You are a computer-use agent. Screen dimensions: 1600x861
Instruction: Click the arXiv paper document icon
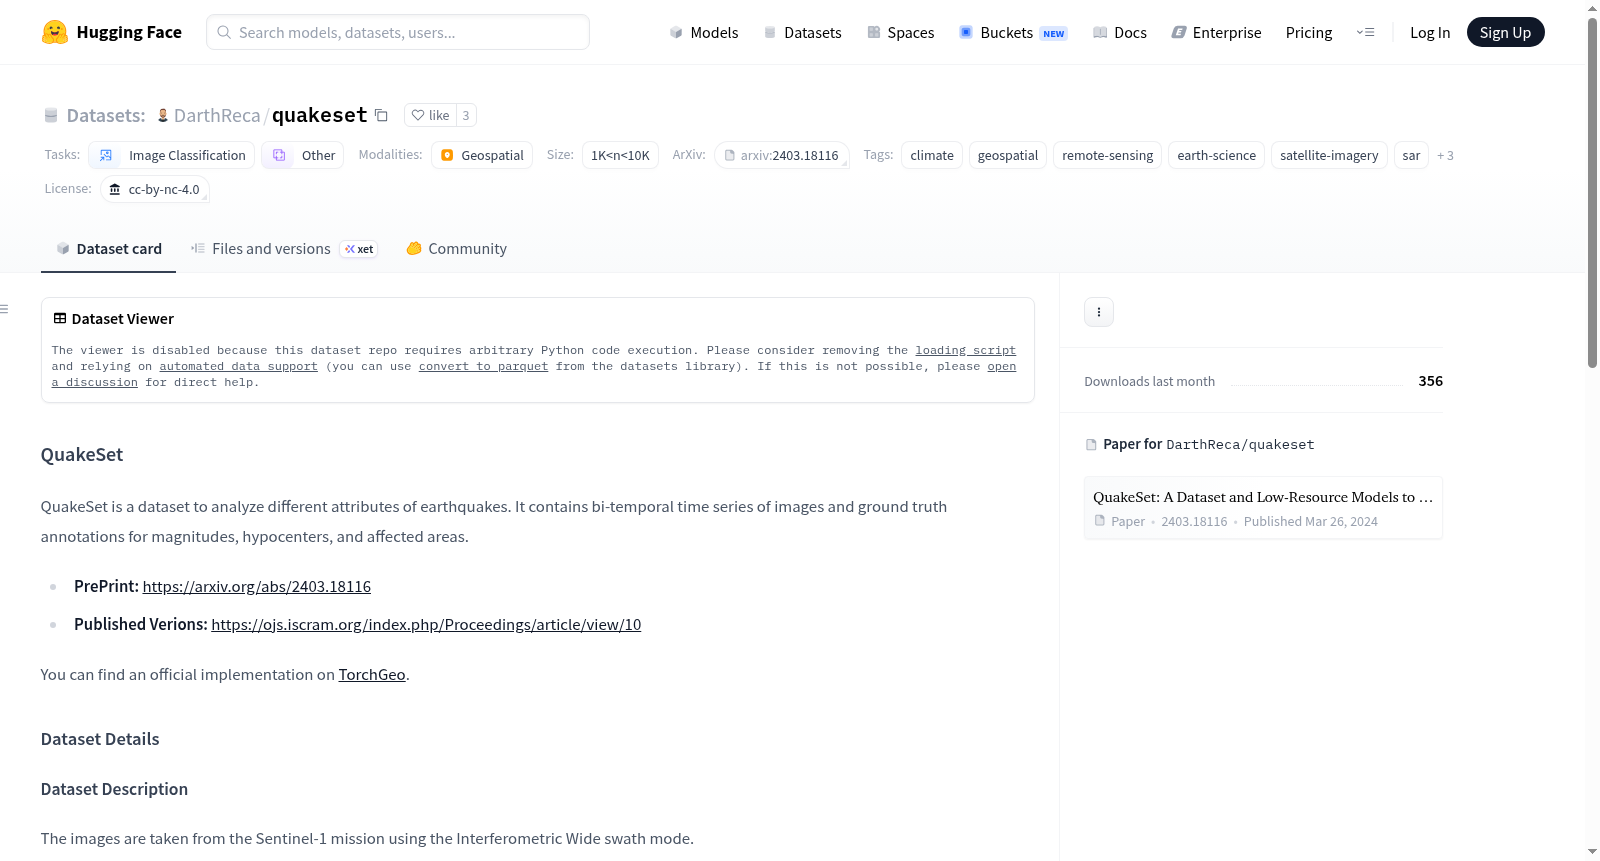(x=730, y=155)
